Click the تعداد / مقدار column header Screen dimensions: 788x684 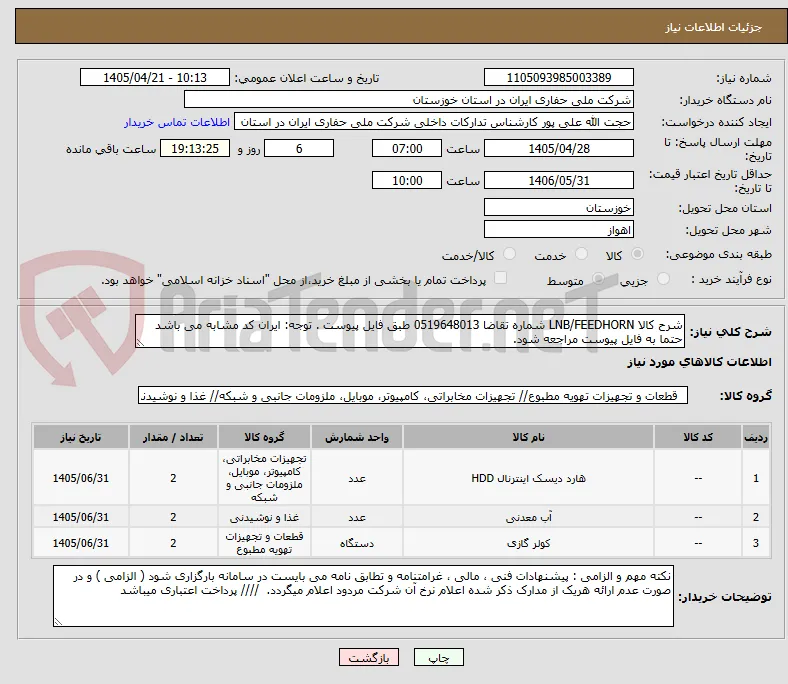click(173, 437)
